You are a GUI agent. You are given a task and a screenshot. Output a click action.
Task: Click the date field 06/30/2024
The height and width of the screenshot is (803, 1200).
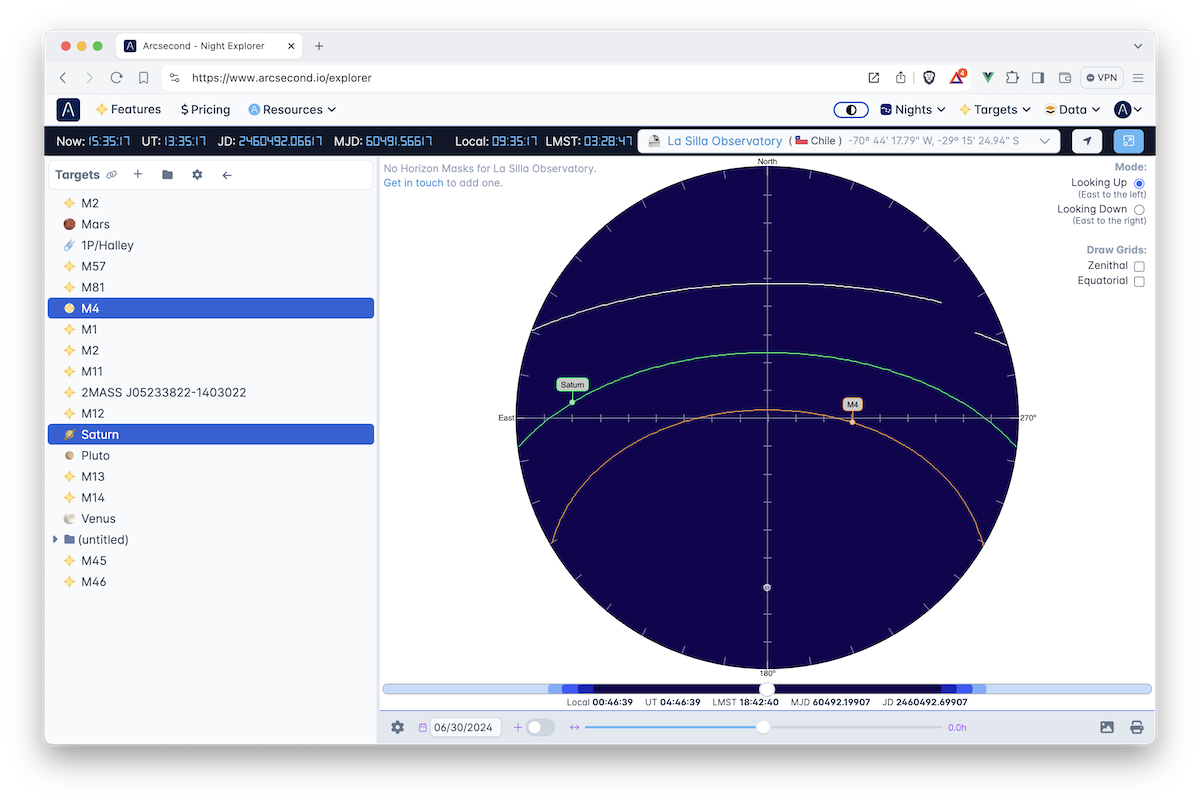click(465, 727)
